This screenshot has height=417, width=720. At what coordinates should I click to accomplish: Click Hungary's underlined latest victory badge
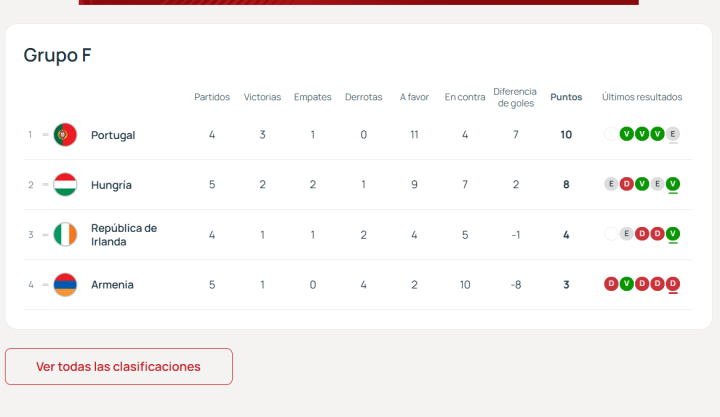(673, 184)
